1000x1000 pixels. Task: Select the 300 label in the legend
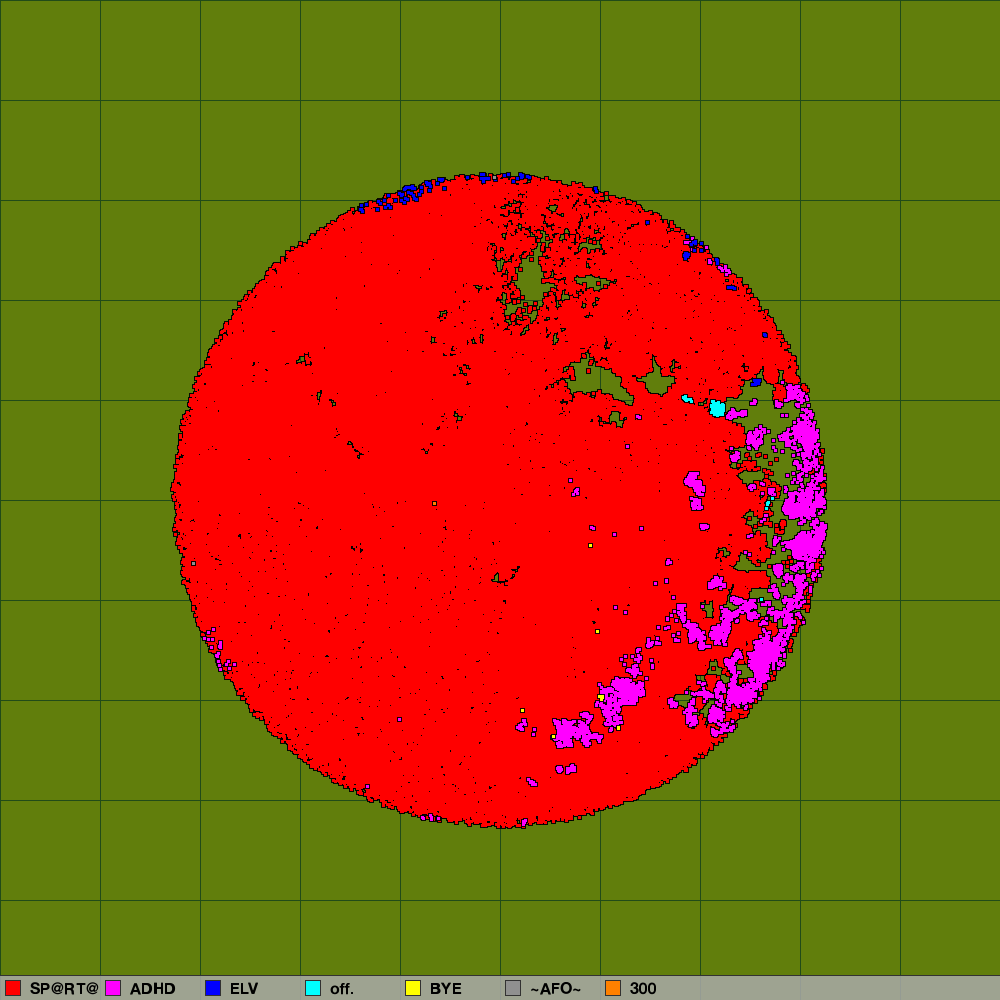[643, 989]
